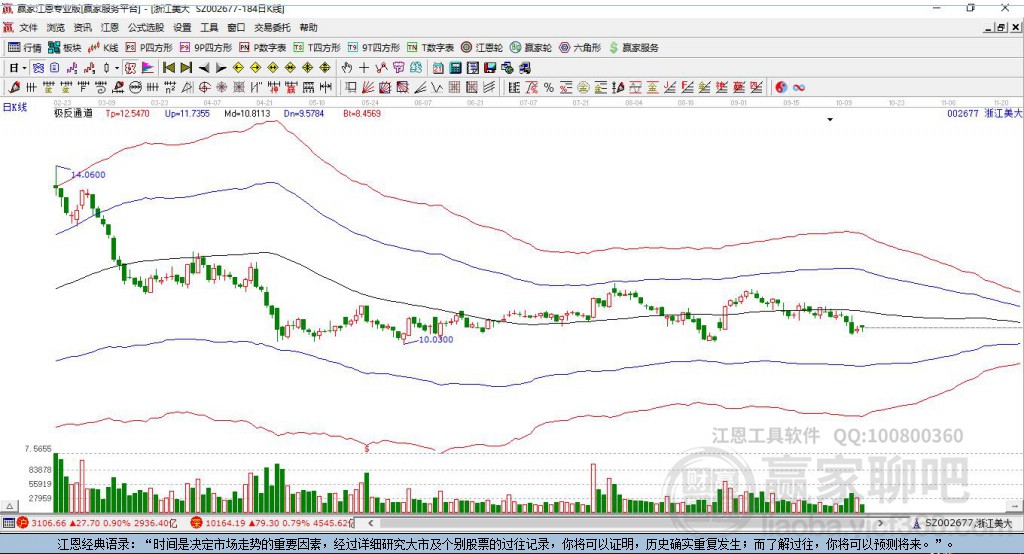Click the save floppy disk icon

(x=490, y=68)
